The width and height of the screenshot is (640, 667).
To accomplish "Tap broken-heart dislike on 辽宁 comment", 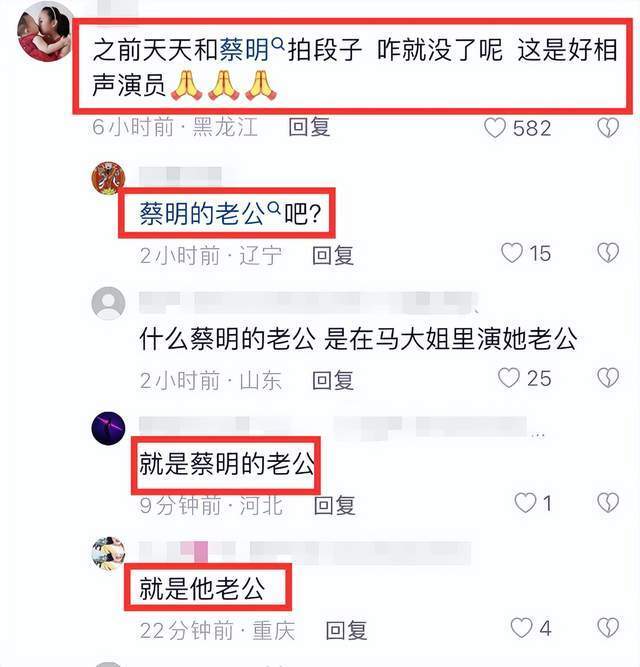I will [608, 253].
